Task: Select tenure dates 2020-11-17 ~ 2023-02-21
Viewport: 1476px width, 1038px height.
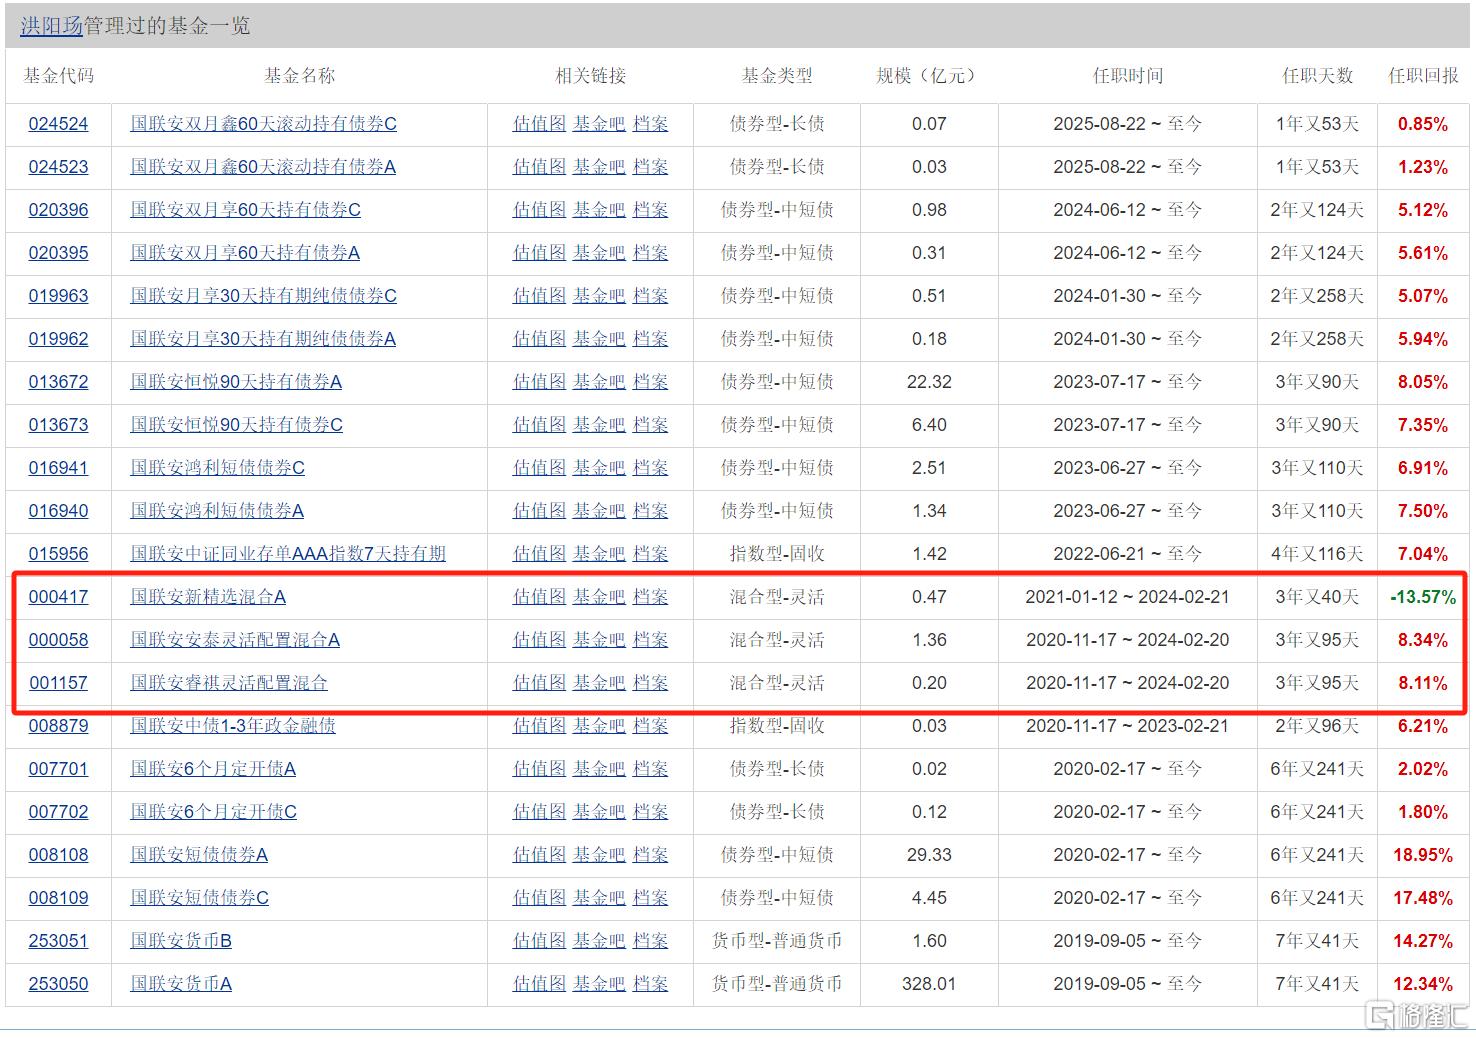Action: tap(1127, 726)
